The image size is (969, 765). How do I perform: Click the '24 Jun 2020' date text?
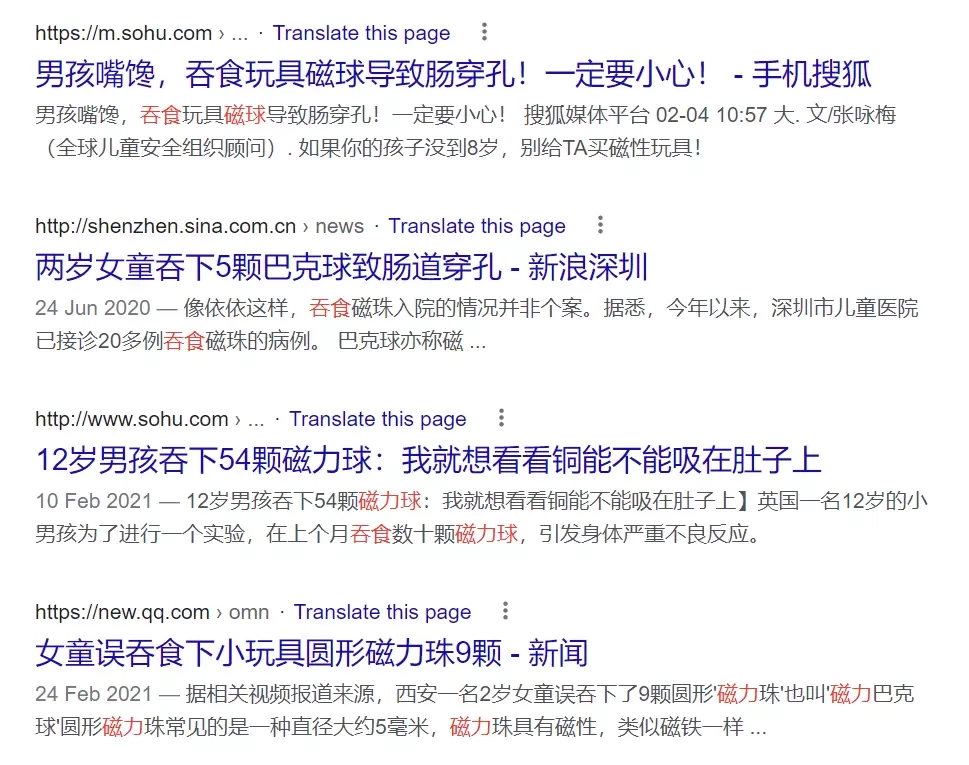[x=93, y=308]
